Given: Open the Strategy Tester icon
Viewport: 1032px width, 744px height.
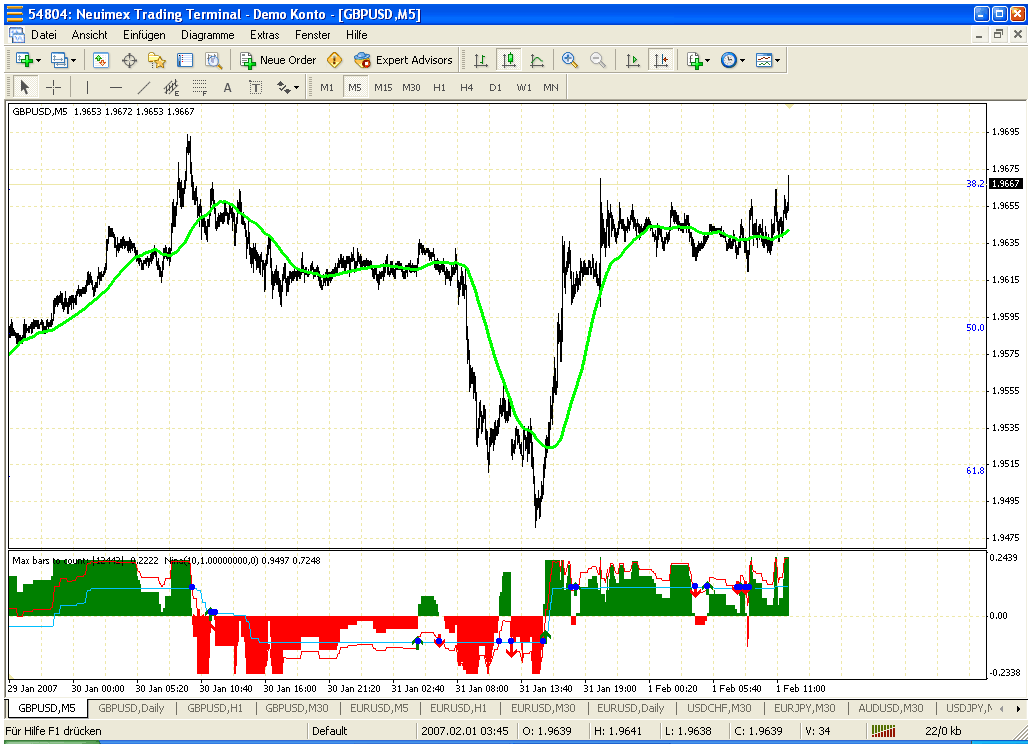Looking at the screenshot, I should (x=213, y=60).
